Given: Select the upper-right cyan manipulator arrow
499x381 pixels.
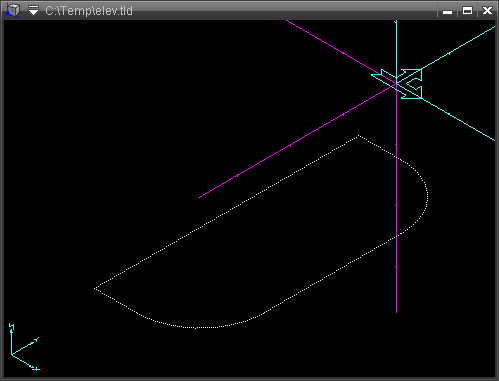Looking at the screenshot, I should pos(411,76).
